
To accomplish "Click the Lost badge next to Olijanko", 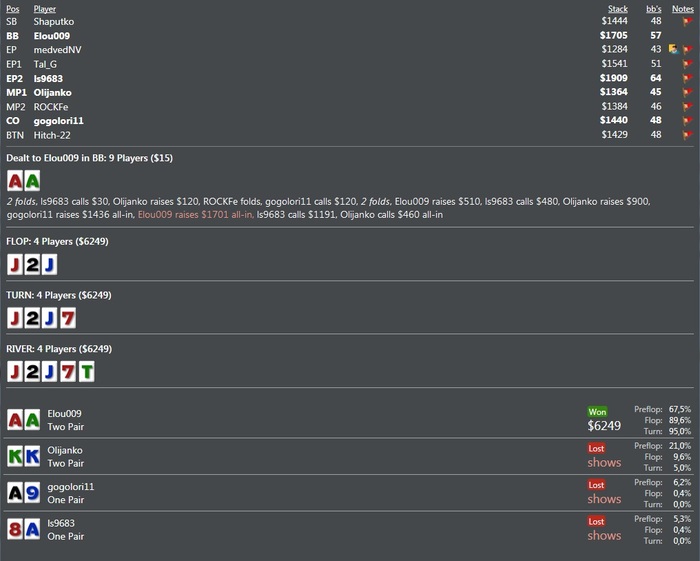I will coord(596,449).
